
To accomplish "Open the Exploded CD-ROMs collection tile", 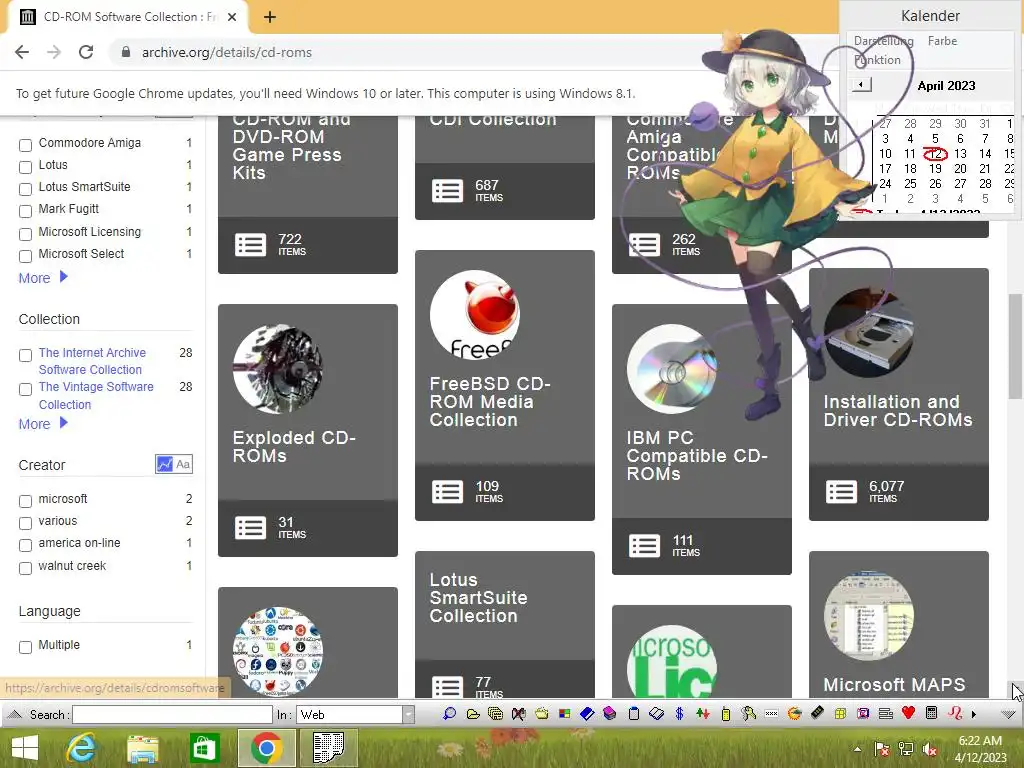I will (308, 430).
